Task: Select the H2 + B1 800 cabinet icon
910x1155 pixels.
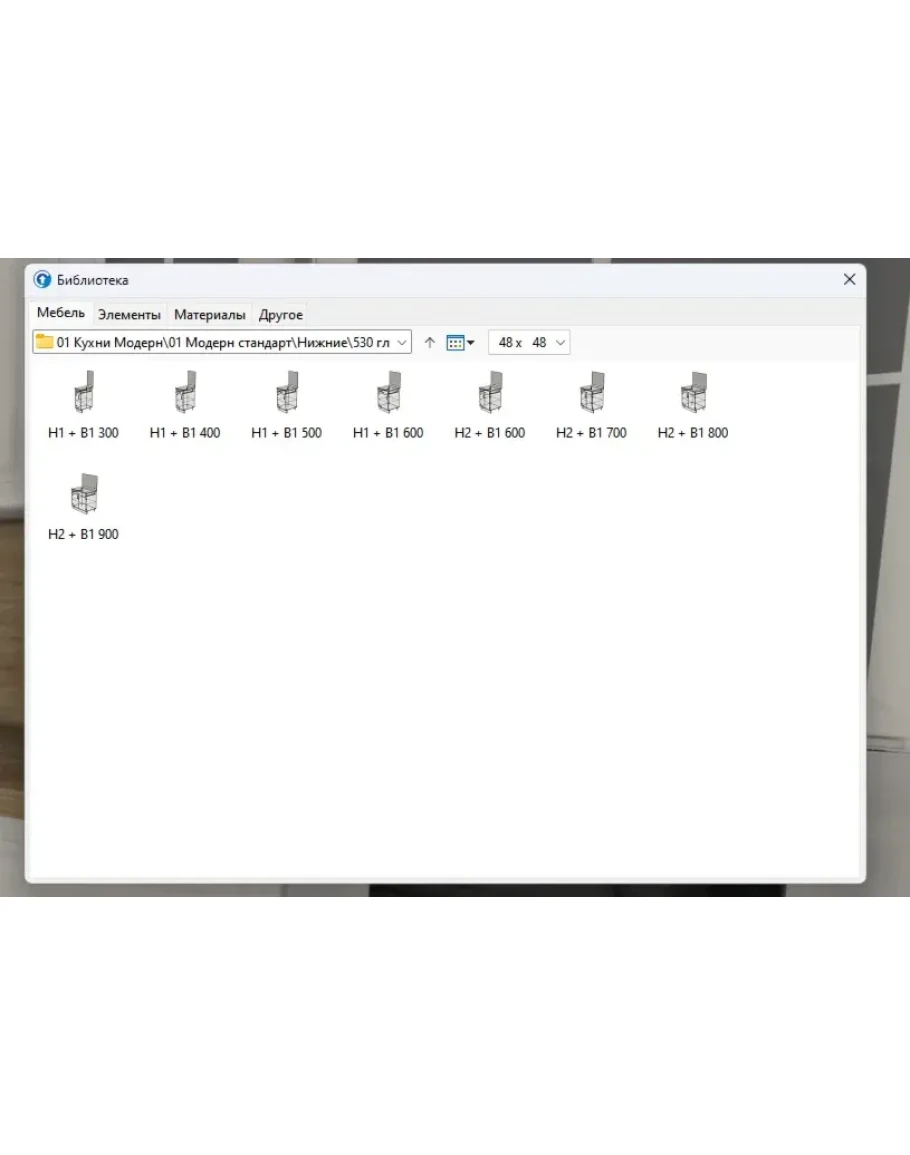Action: click(x=693, y=393)
